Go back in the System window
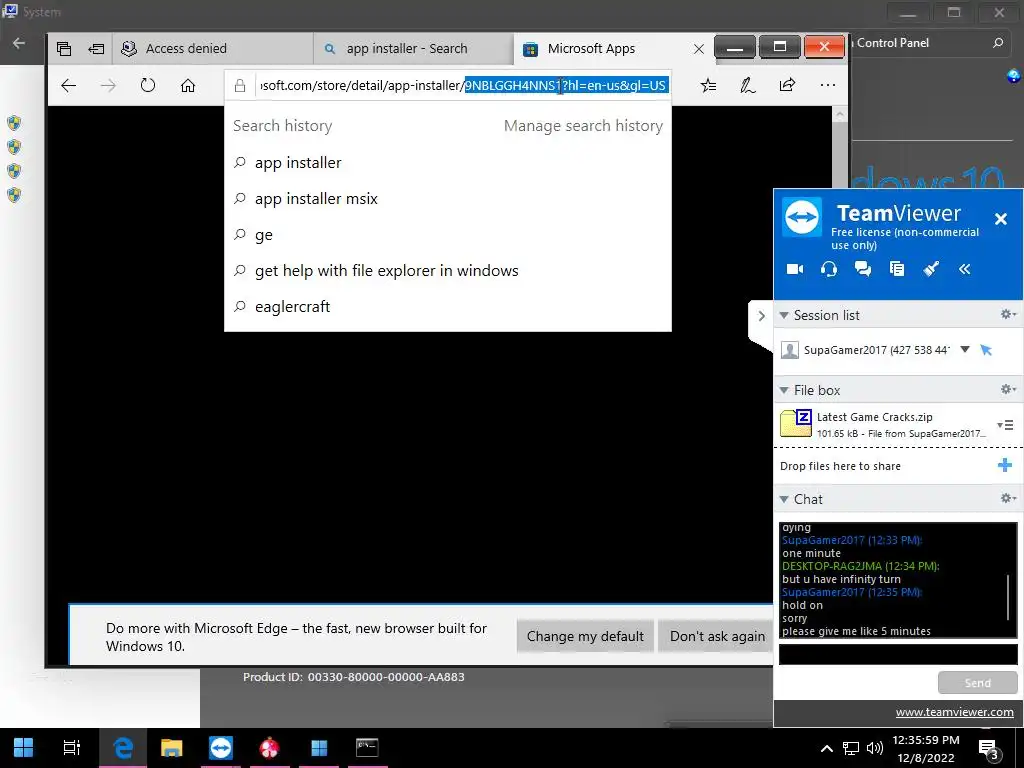The width and height of the screenshot is (1024, 768). point(19,43)
